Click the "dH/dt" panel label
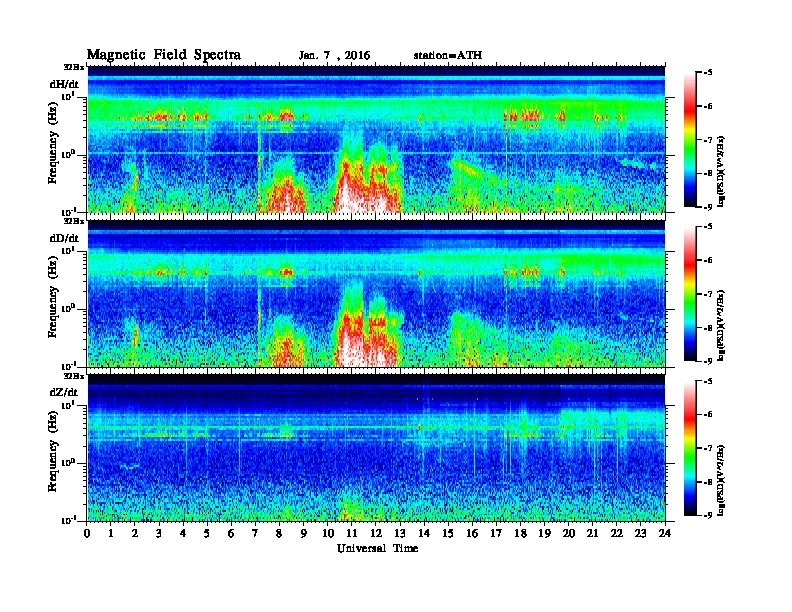This screenshot has height=612, width=792. point(64,85)
